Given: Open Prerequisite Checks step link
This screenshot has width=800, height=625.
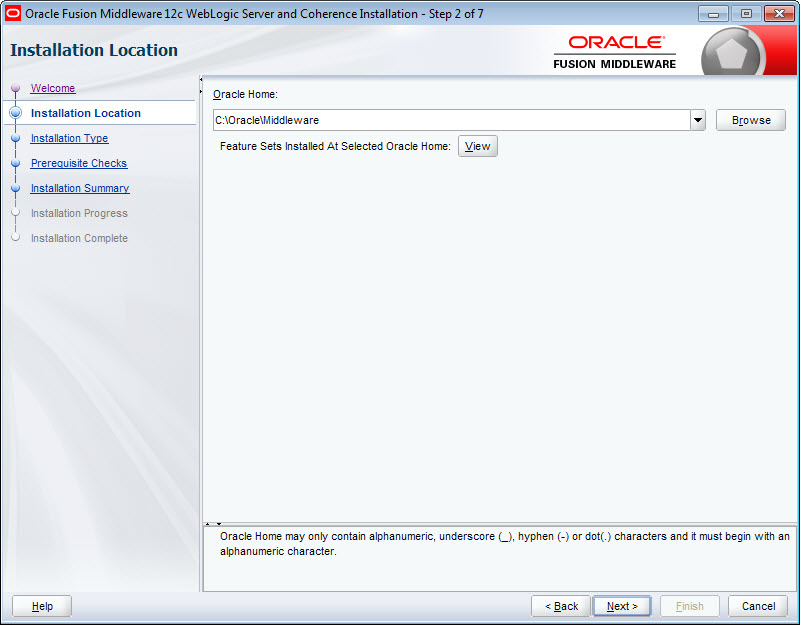Looking at the screenshot, I should pos(79,163).
